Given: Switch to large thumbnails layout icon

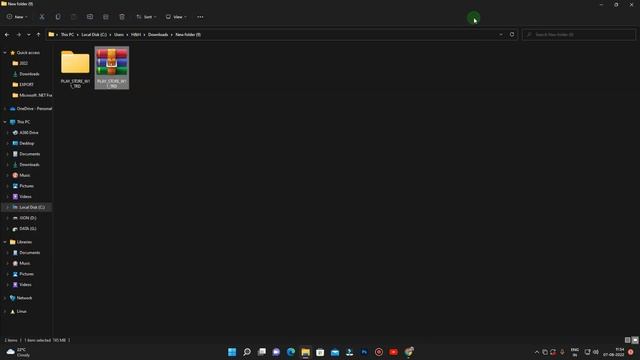Looking at the screenshot, I should click(x=635, y=340).
